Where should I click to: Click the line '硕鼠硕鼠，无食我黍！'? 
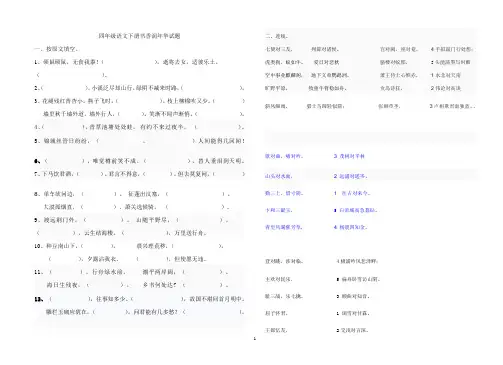click(x=71, y=62)
